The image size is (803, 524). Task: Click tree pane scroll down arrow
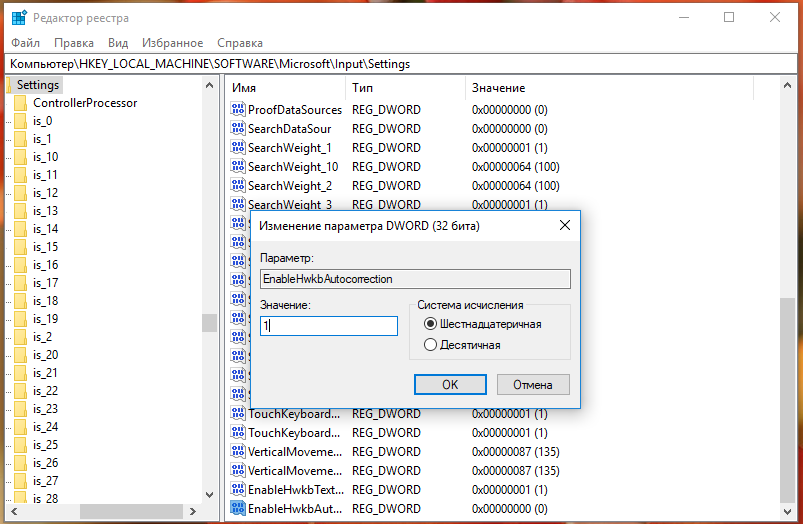pyautogui.click(x=209, y=495)
